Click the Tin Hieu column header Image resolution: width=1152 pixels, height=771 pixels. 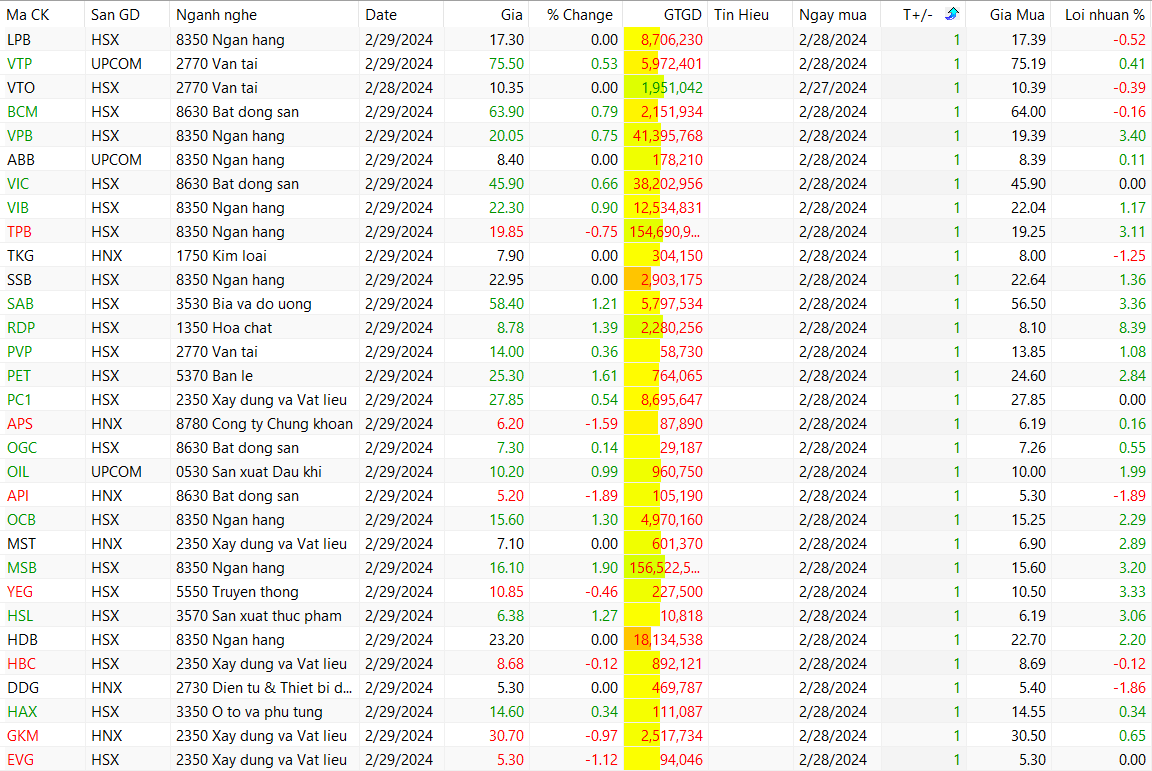point(738,15)
